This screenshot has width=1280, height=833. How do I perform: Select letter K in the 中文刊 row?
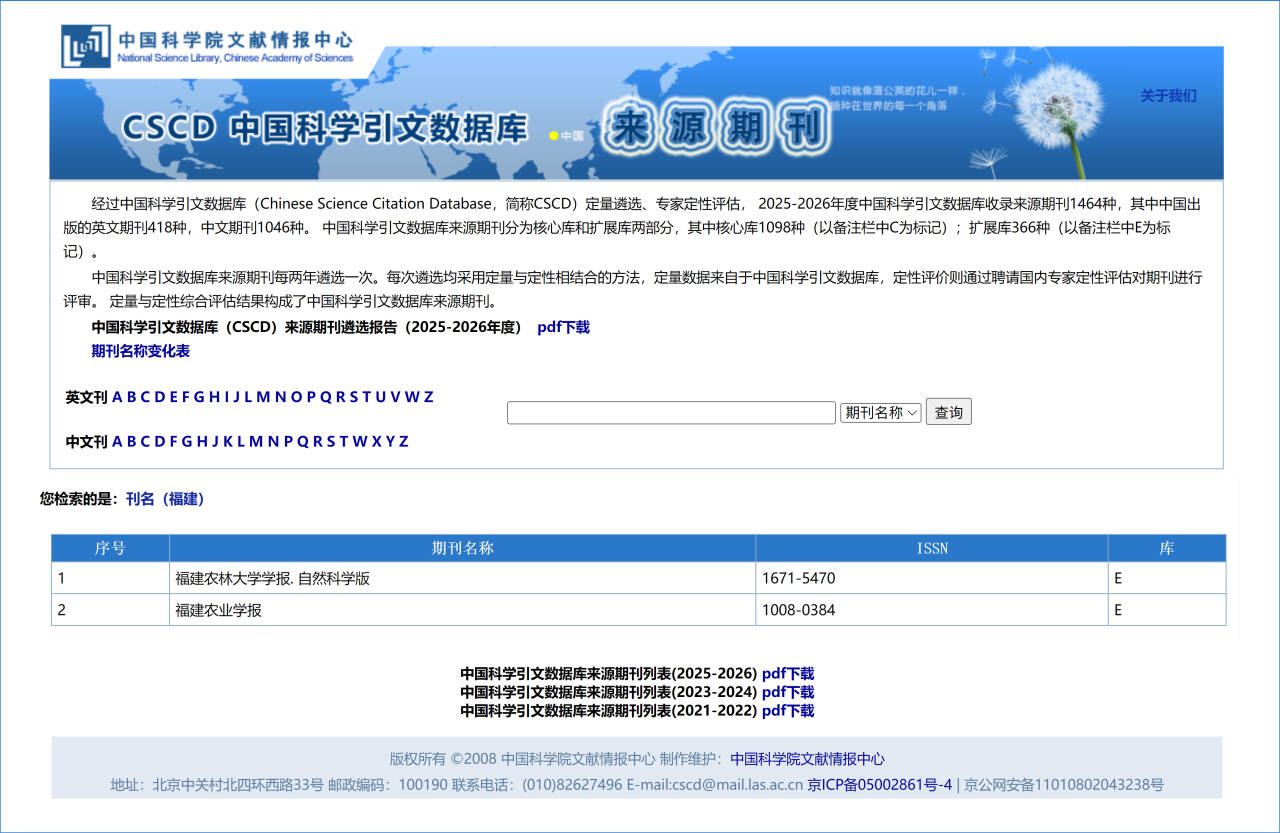[228, 441]
